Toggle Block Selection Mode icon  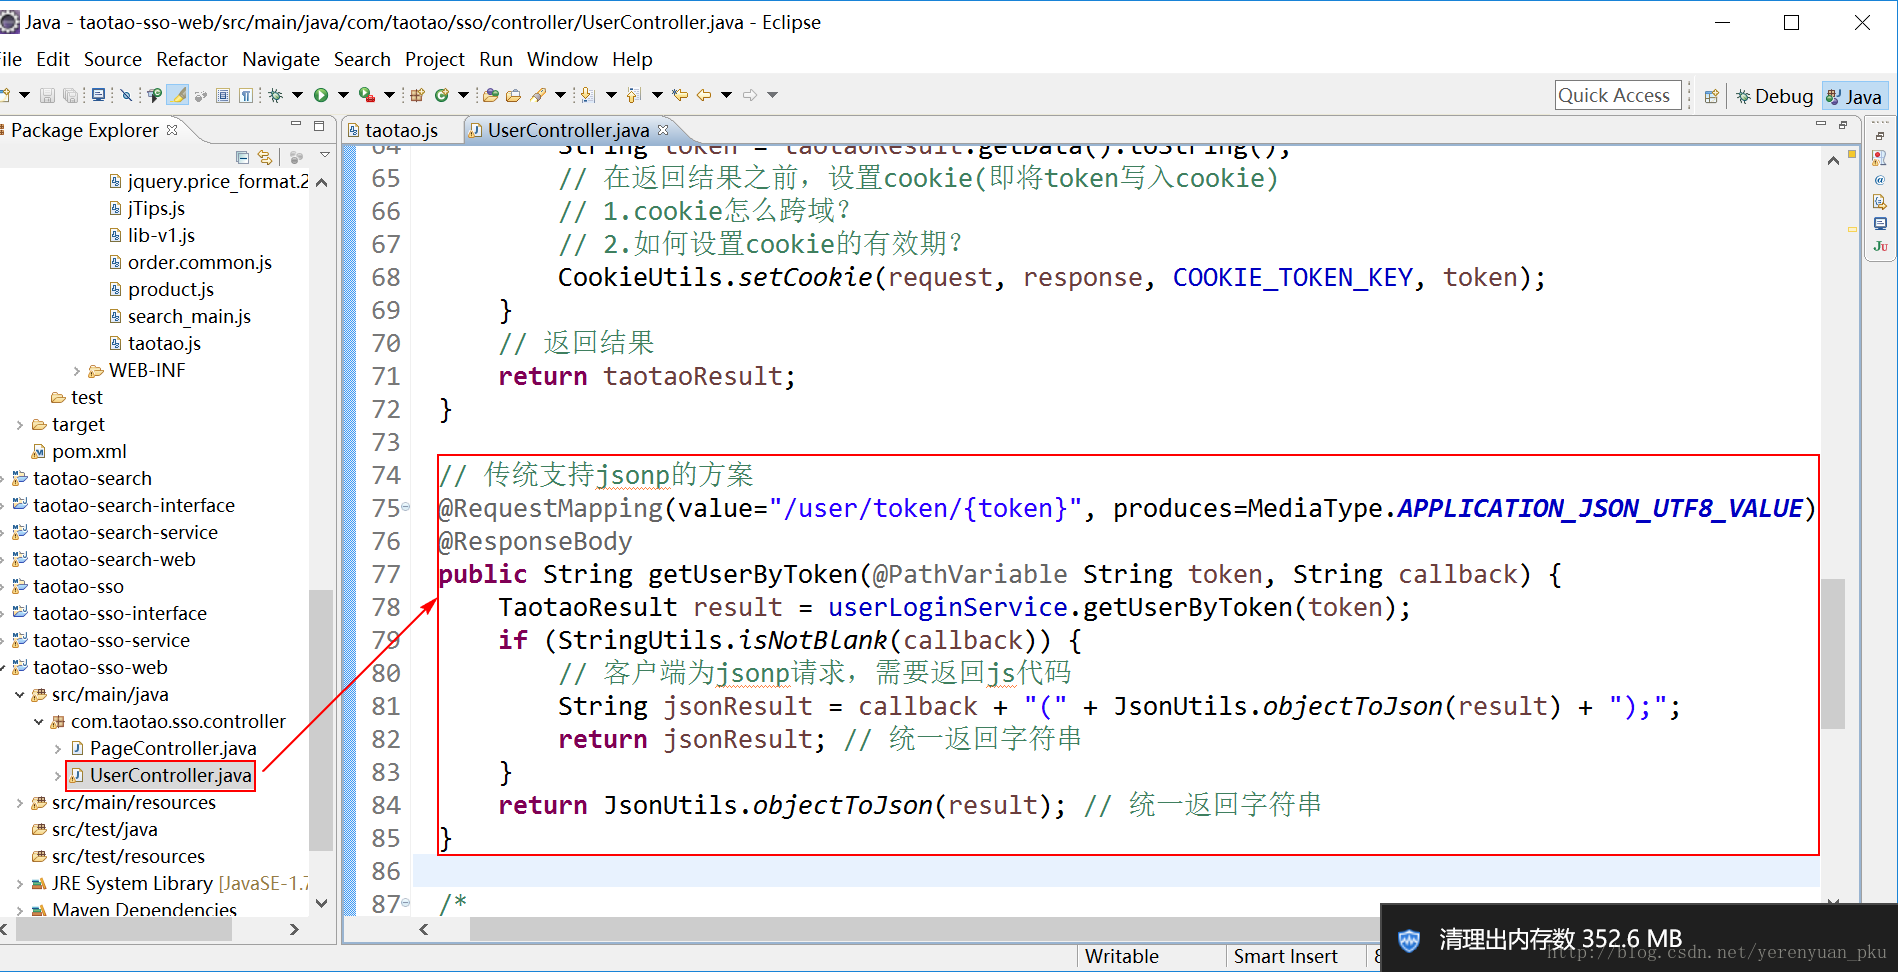[223, 95]
